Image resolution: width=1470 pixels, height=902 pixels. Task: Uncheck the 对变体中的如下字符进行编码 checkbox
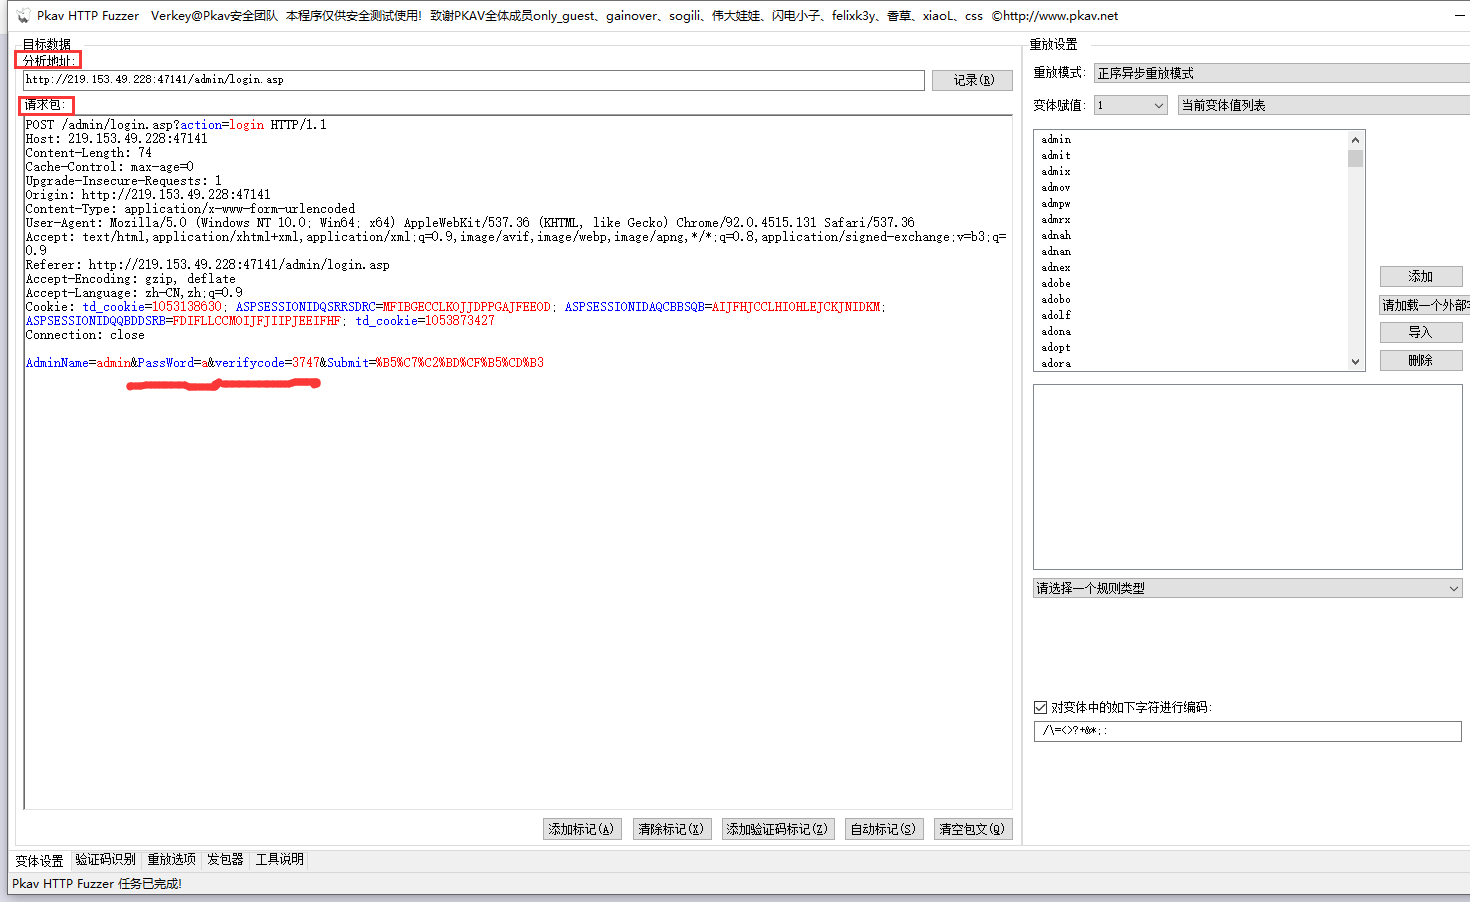[x=1040, y=707]
